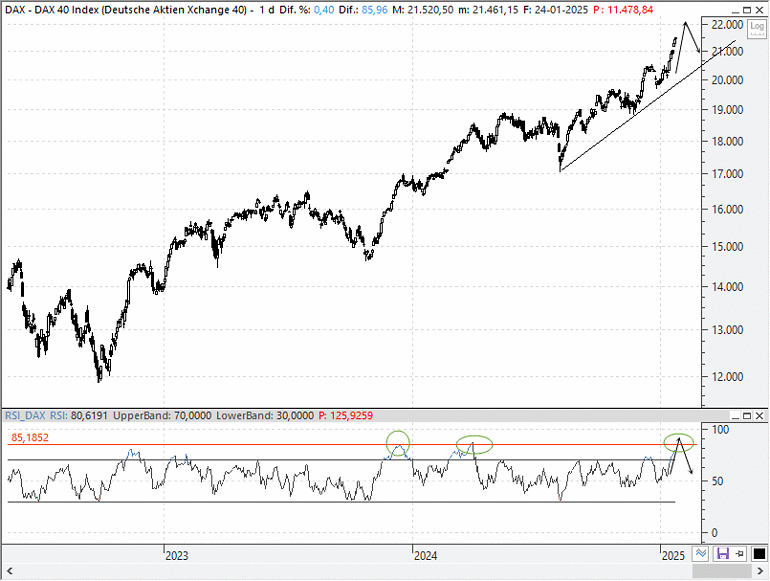Image resolution: width=770 pixels, height=581 pixels.
Task: Click the 2023 year label on time axis
Action: click(177, 555)
